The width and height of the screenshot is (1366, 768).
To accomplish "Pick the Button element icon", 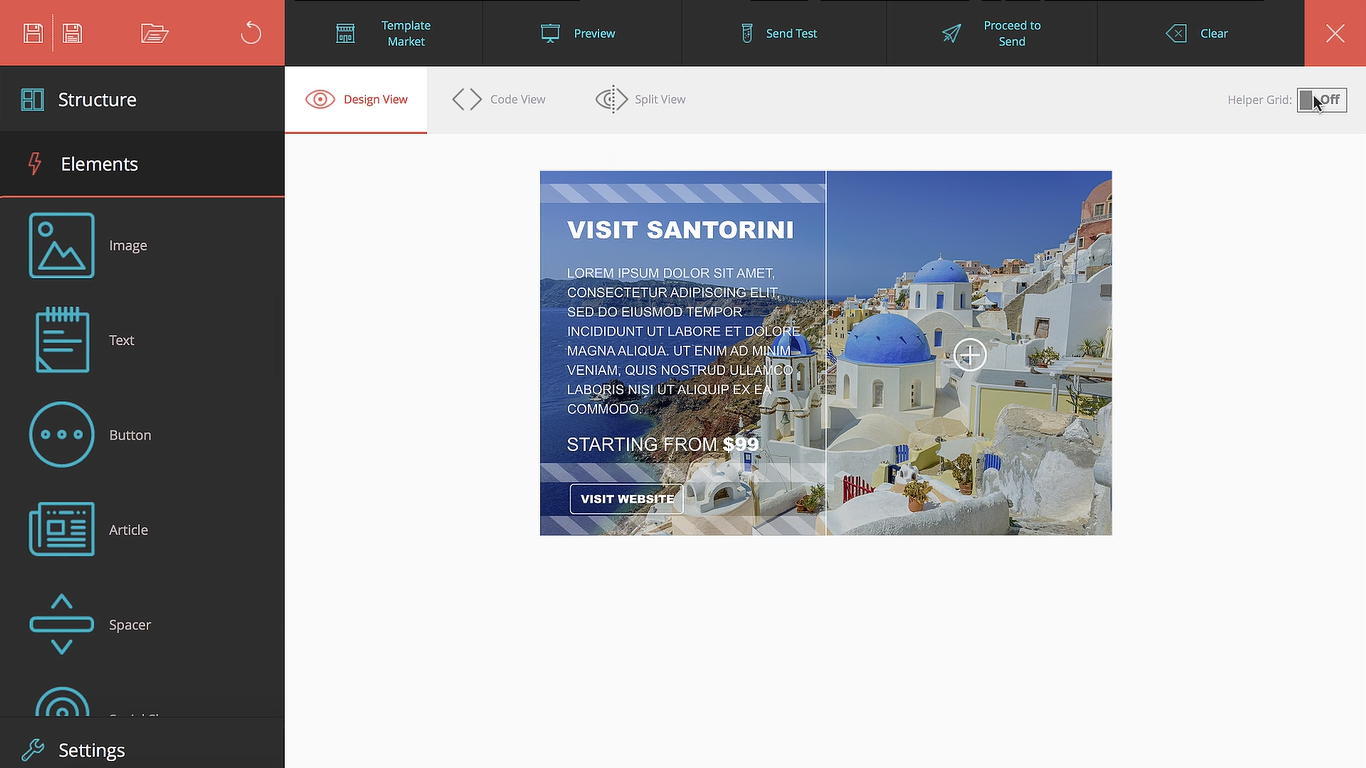I will tap(62, 435).
